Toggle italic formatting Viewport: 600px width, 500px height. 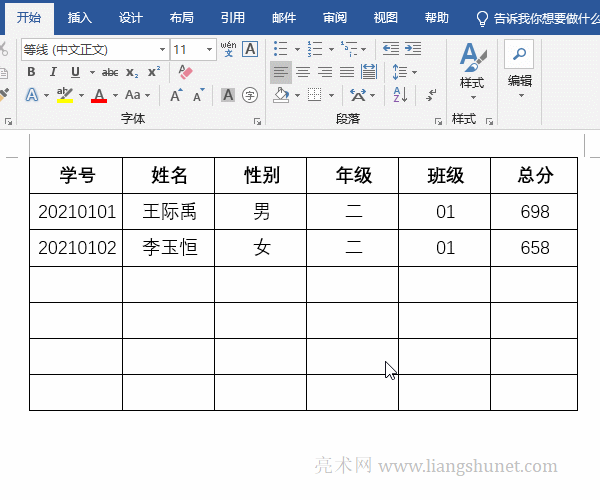click(x=54, y=72)
